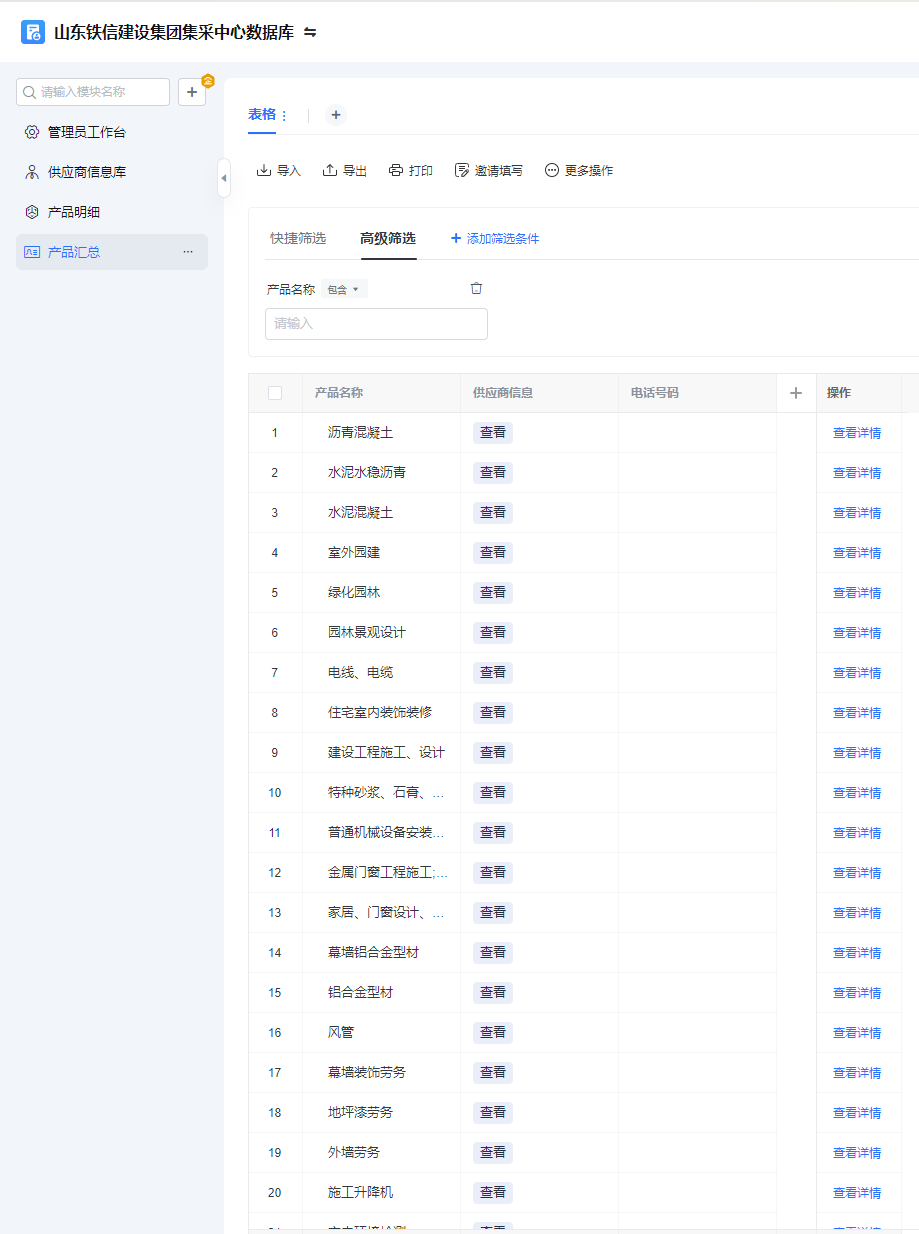Open the 包含 condition dropdown
Image resolution: width=919 pixels, height=1234 pixels.
344,289
